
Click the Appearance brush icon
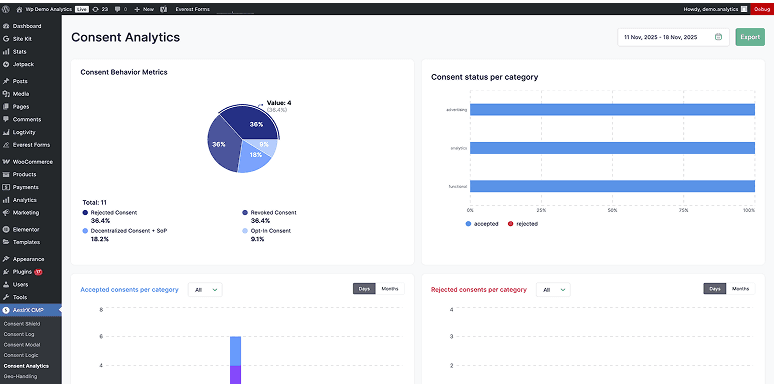point(6,259)
